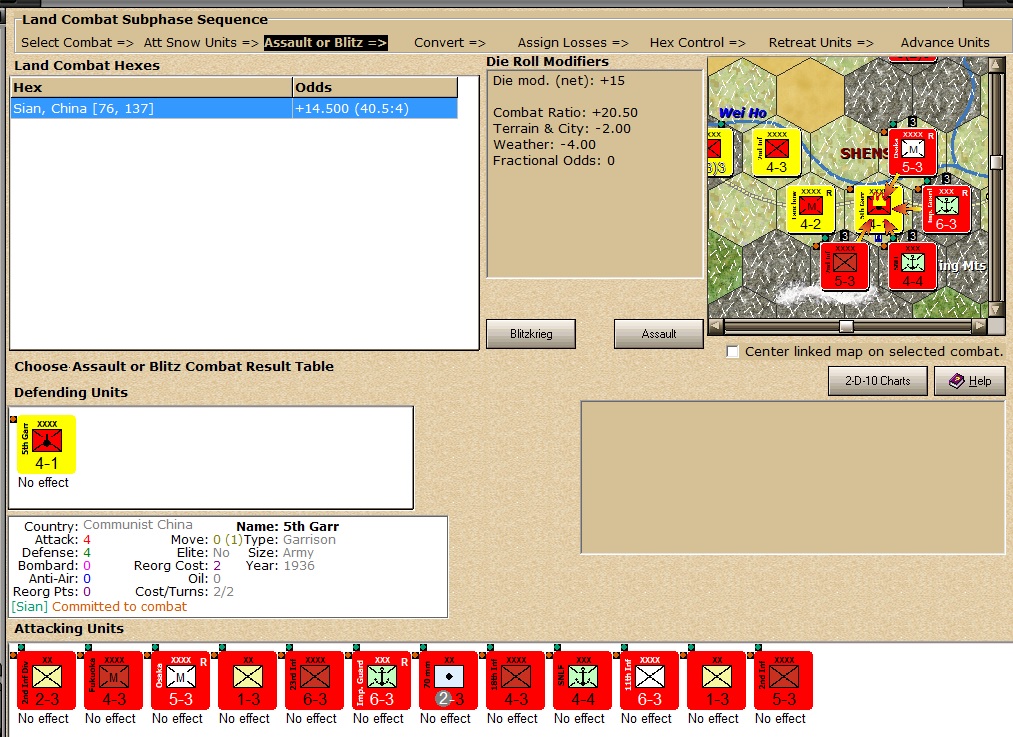Click the map's vertical scrollbar thumb
Image resolution: width=1013 pixels, height=737 pixels.
[x=996, y=162]
